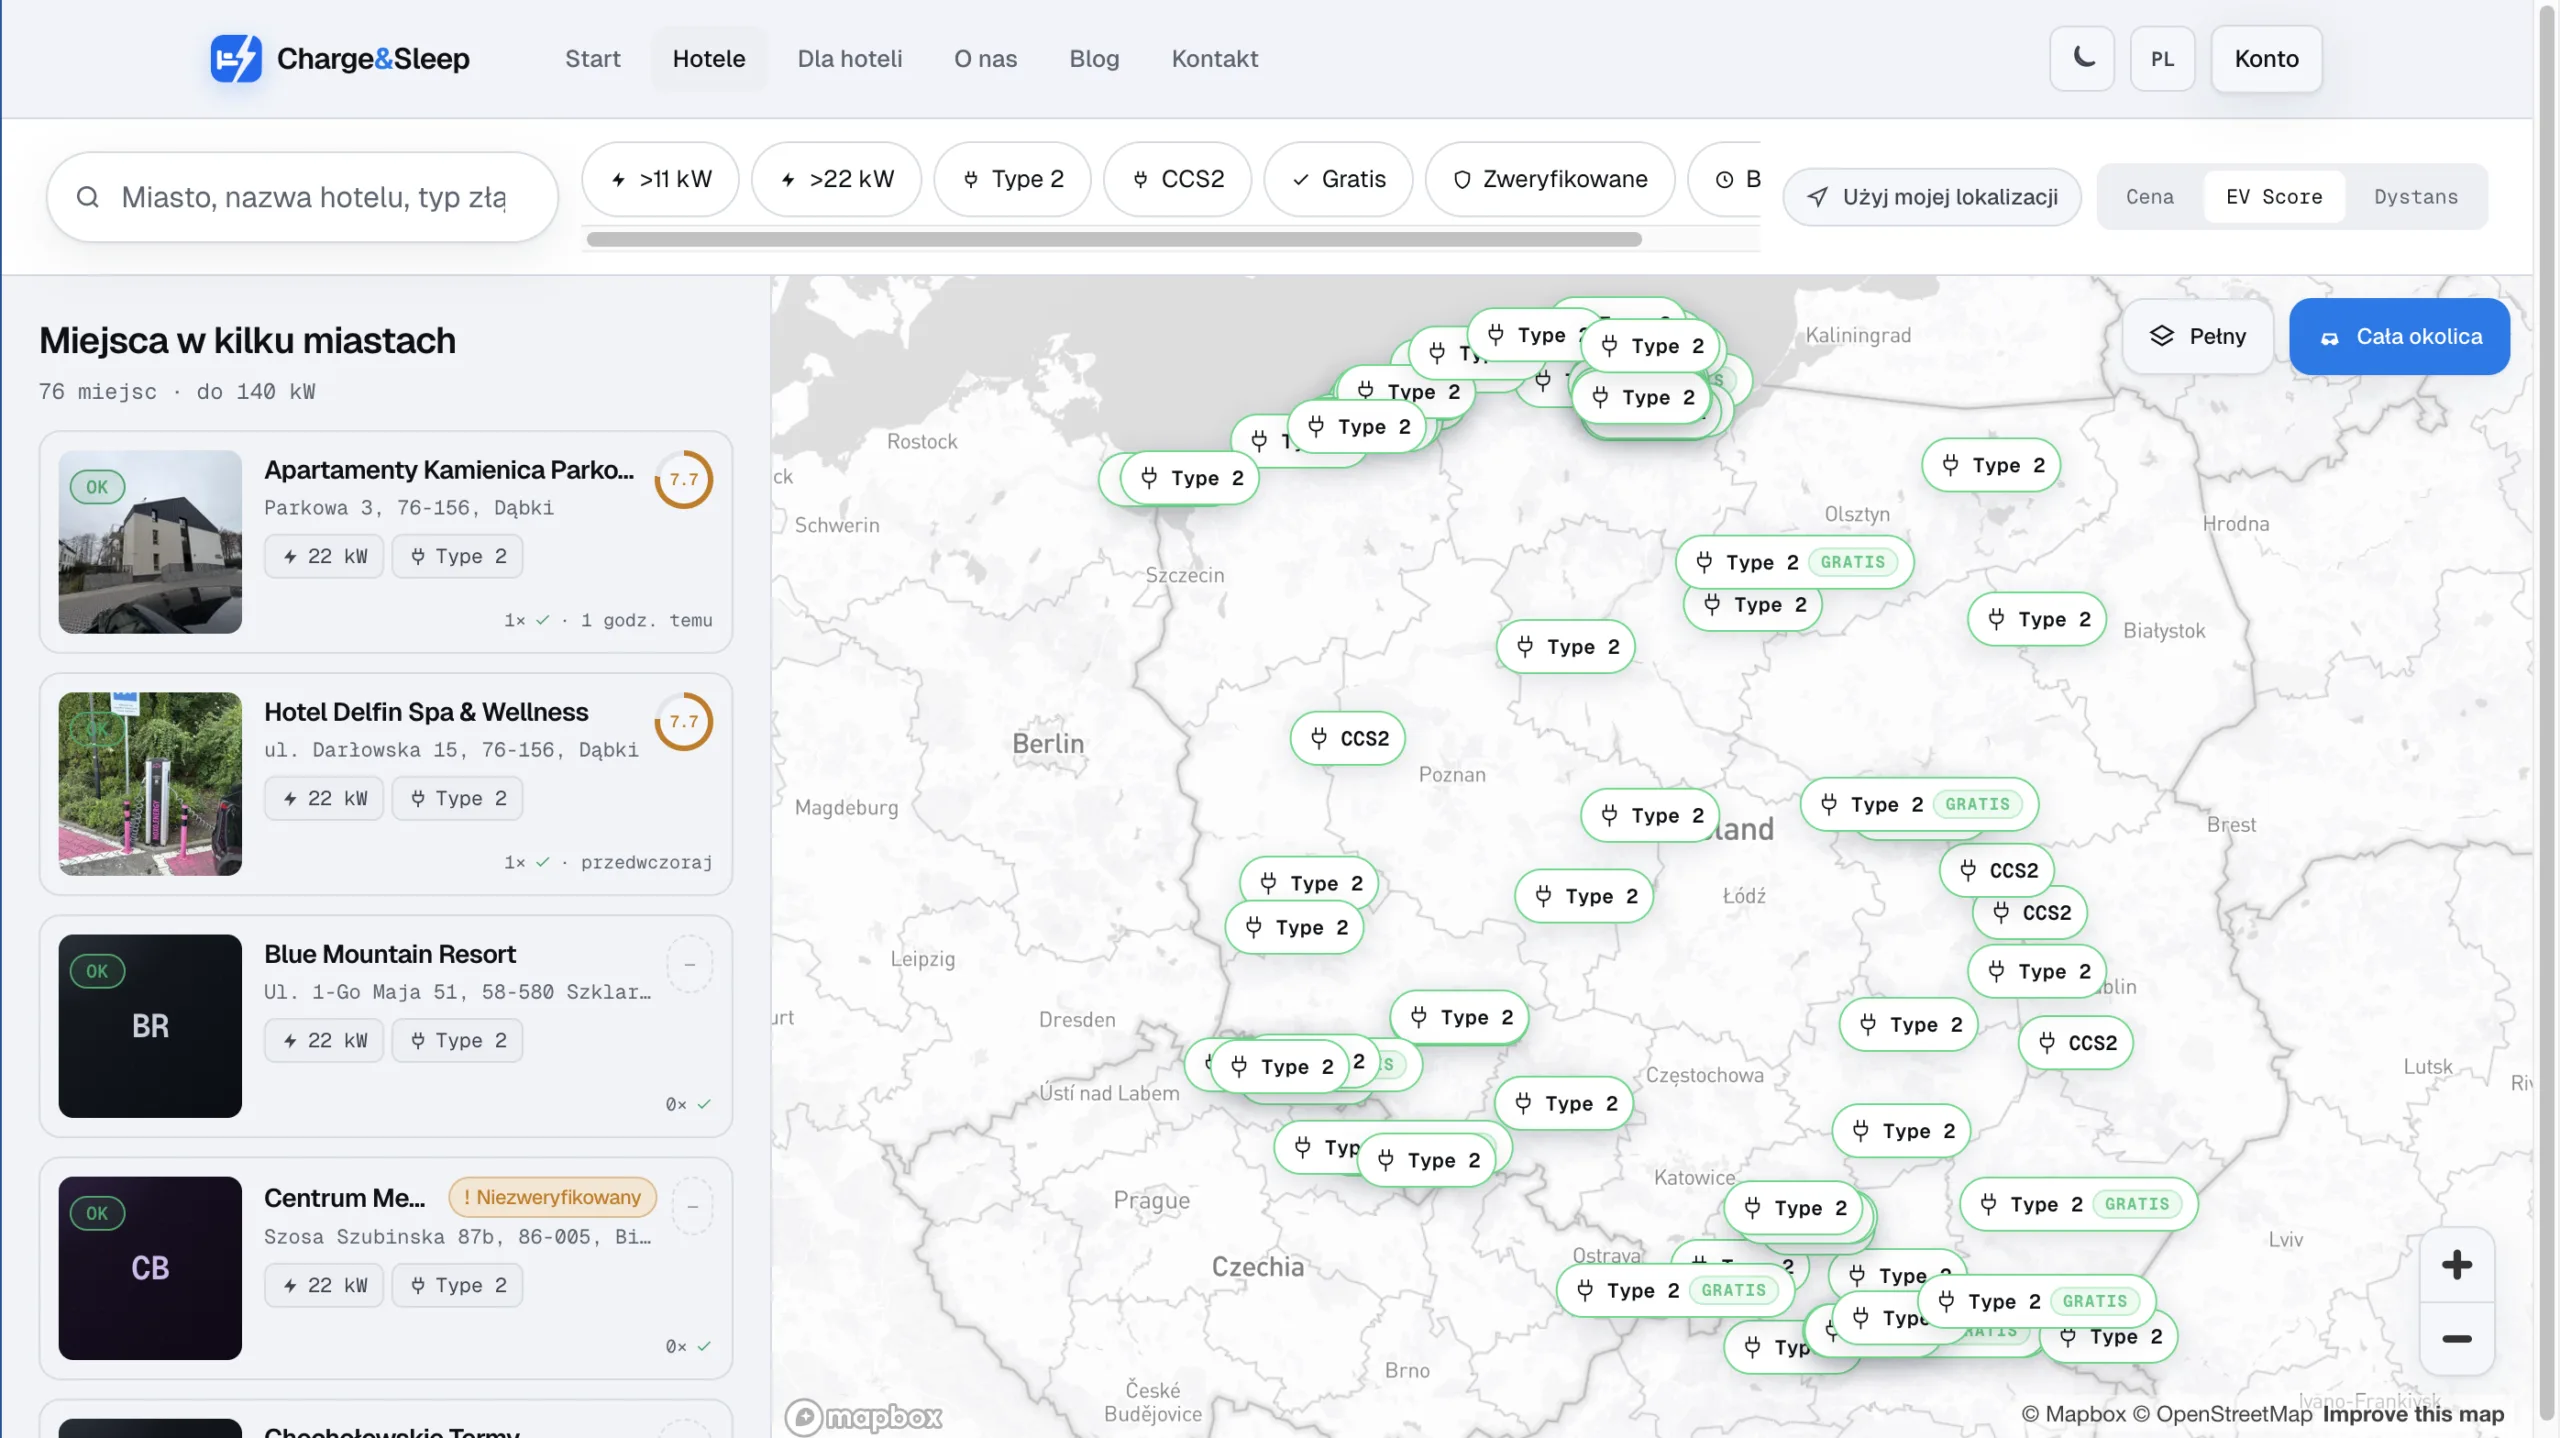
Task: Zoom out the map with minus
Action: (x=2456, y=1339)
